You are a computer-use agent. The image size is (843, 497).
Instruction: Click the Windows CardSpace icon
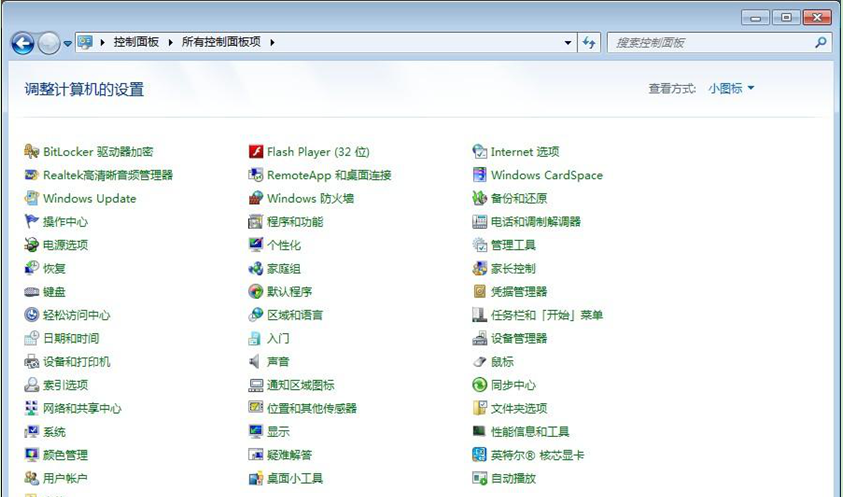[480, 175]
